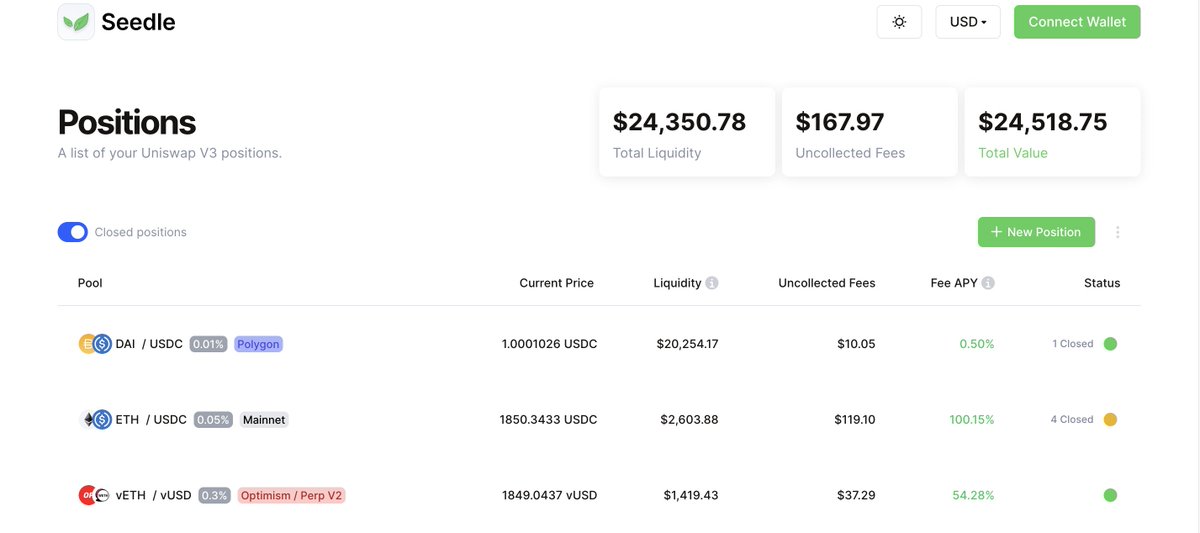Click the $37.29 uncollected fees value
This screenshot has width=1200, height=533.
click(856, 495)
